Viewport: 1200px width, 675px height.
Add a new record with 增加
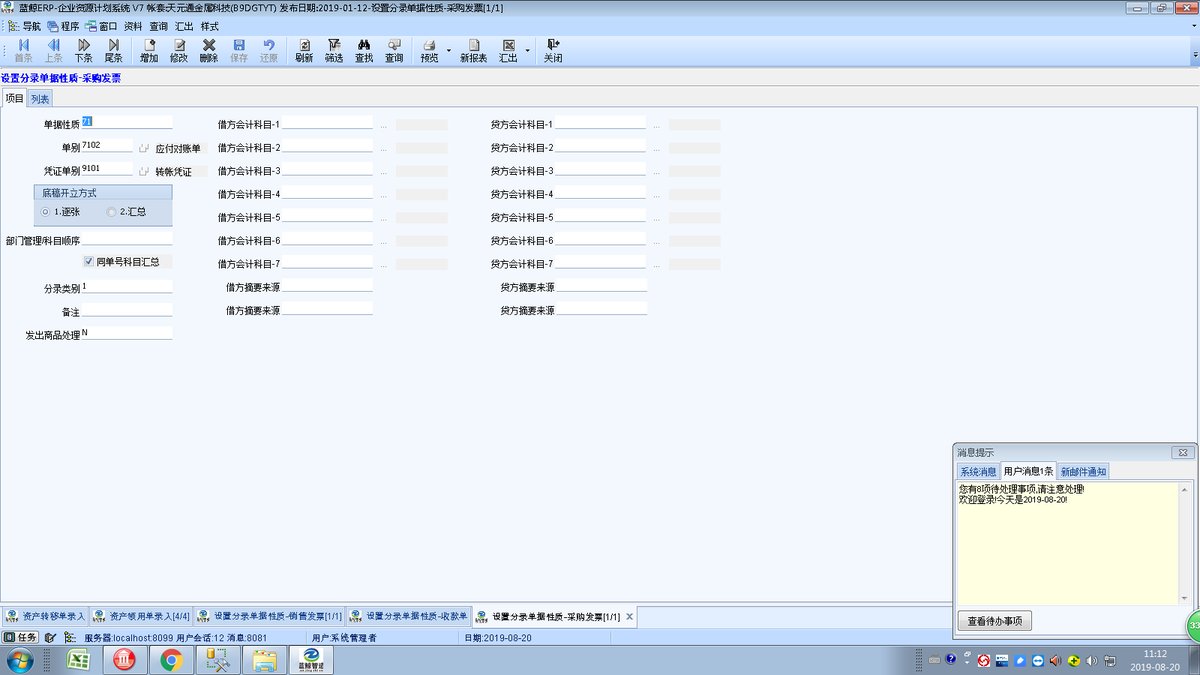click(x=149, y=51)
